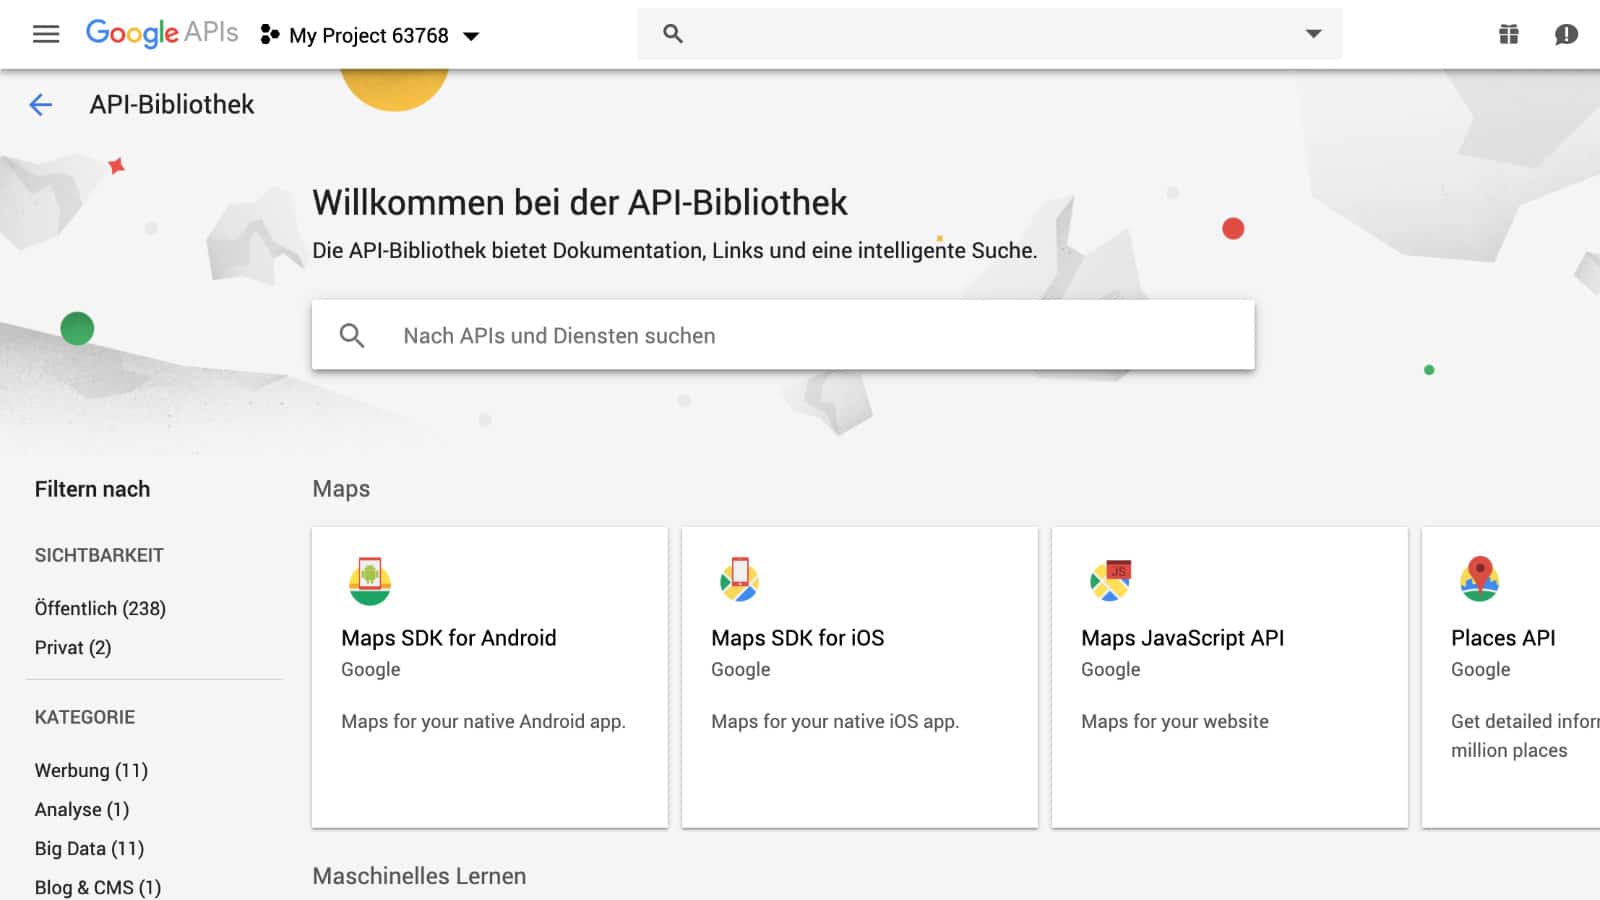Click the project icon beside My Project 63768
The width and height of the screenshot is (1600, 900).
click(269, 35)
